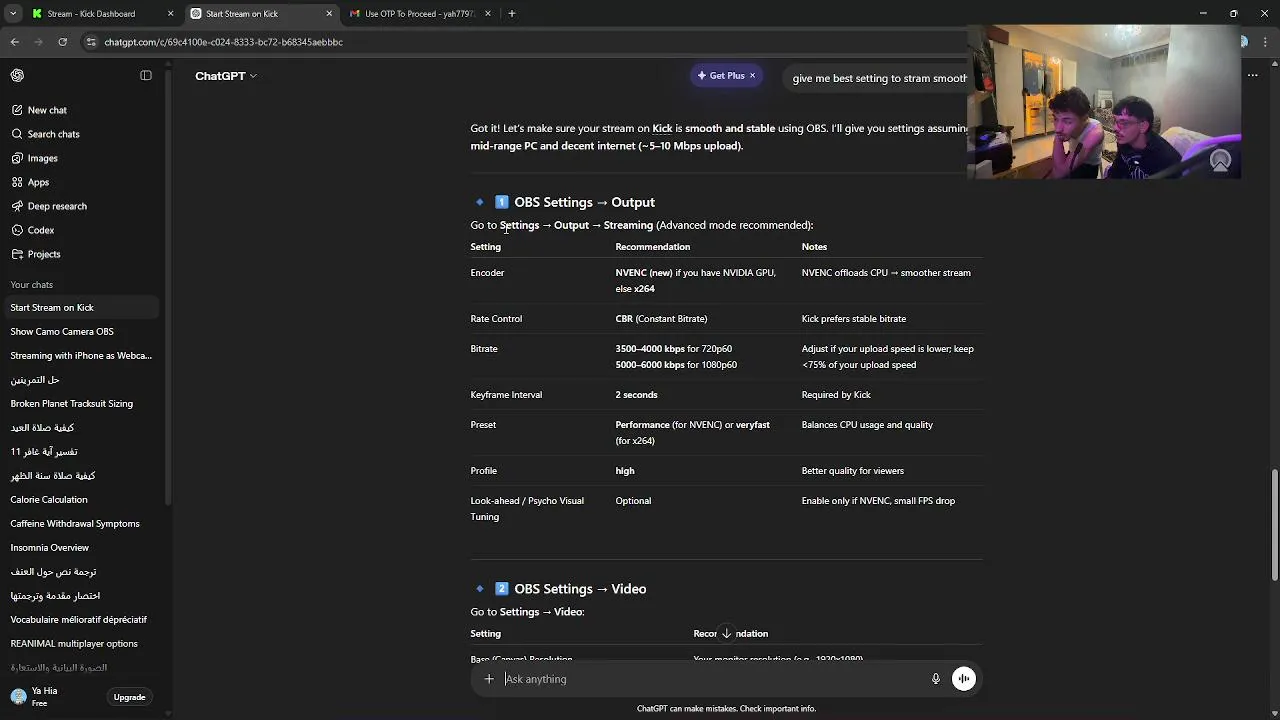Click the plus attach icon in composer
Screen dimensions: 1280x720
(489, 679)
